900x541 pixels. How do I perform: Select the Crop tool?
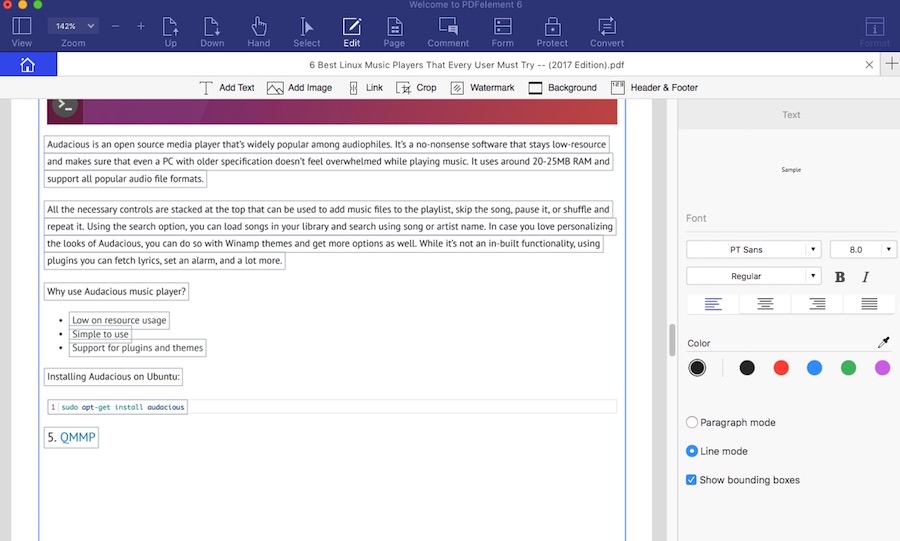point(417,88)
